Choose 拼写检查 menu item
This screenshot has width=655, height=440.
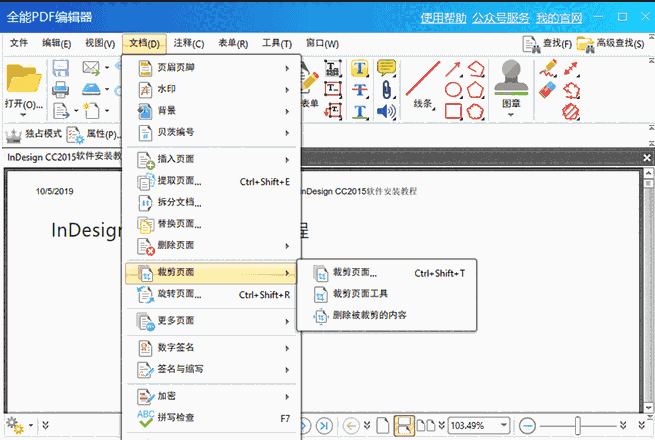click(212, 417)
